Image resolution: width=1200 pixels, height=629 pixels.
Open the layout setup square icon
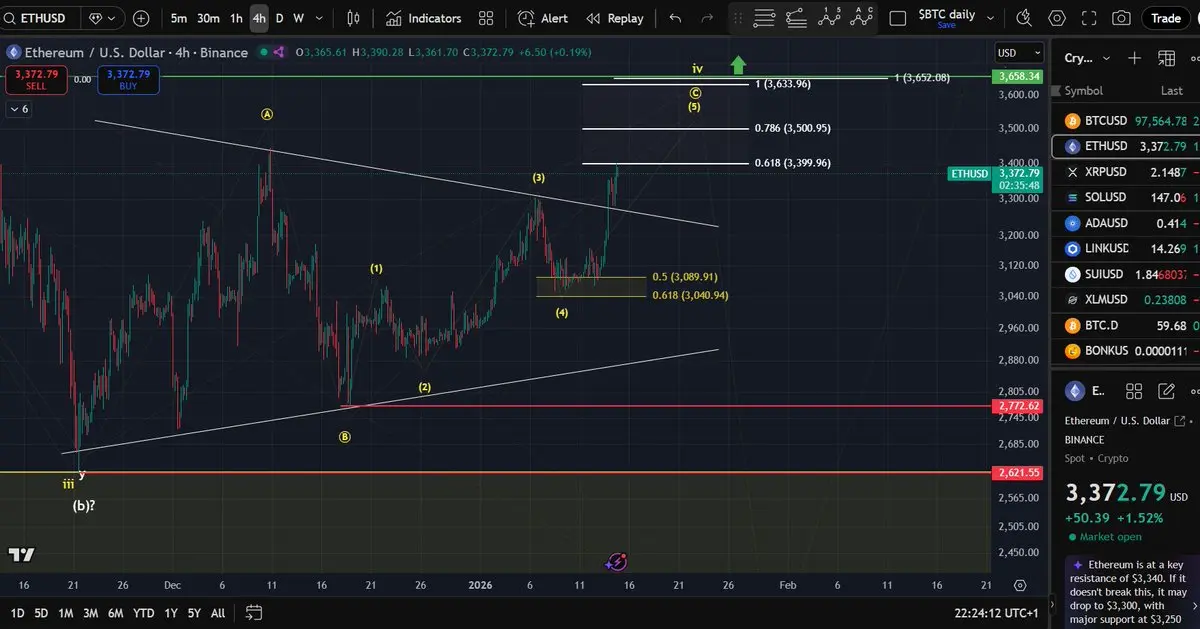[897, 18]
